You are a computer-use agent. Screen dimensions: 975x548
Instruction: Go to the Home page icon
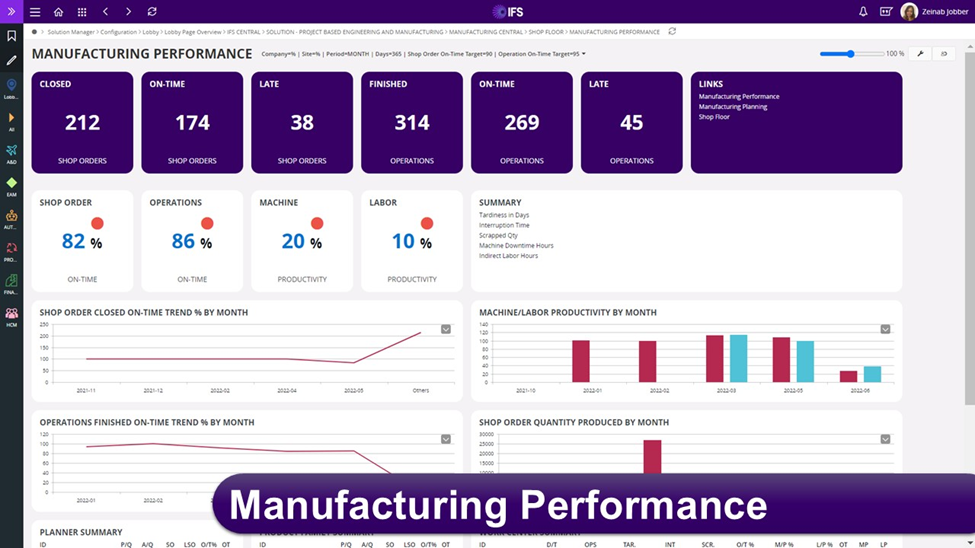pyautogui.click(x=58, y=12)
